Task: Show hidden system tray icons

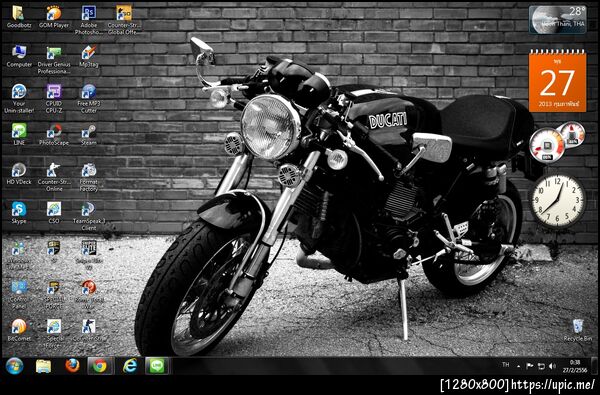Action: point(518,366)
